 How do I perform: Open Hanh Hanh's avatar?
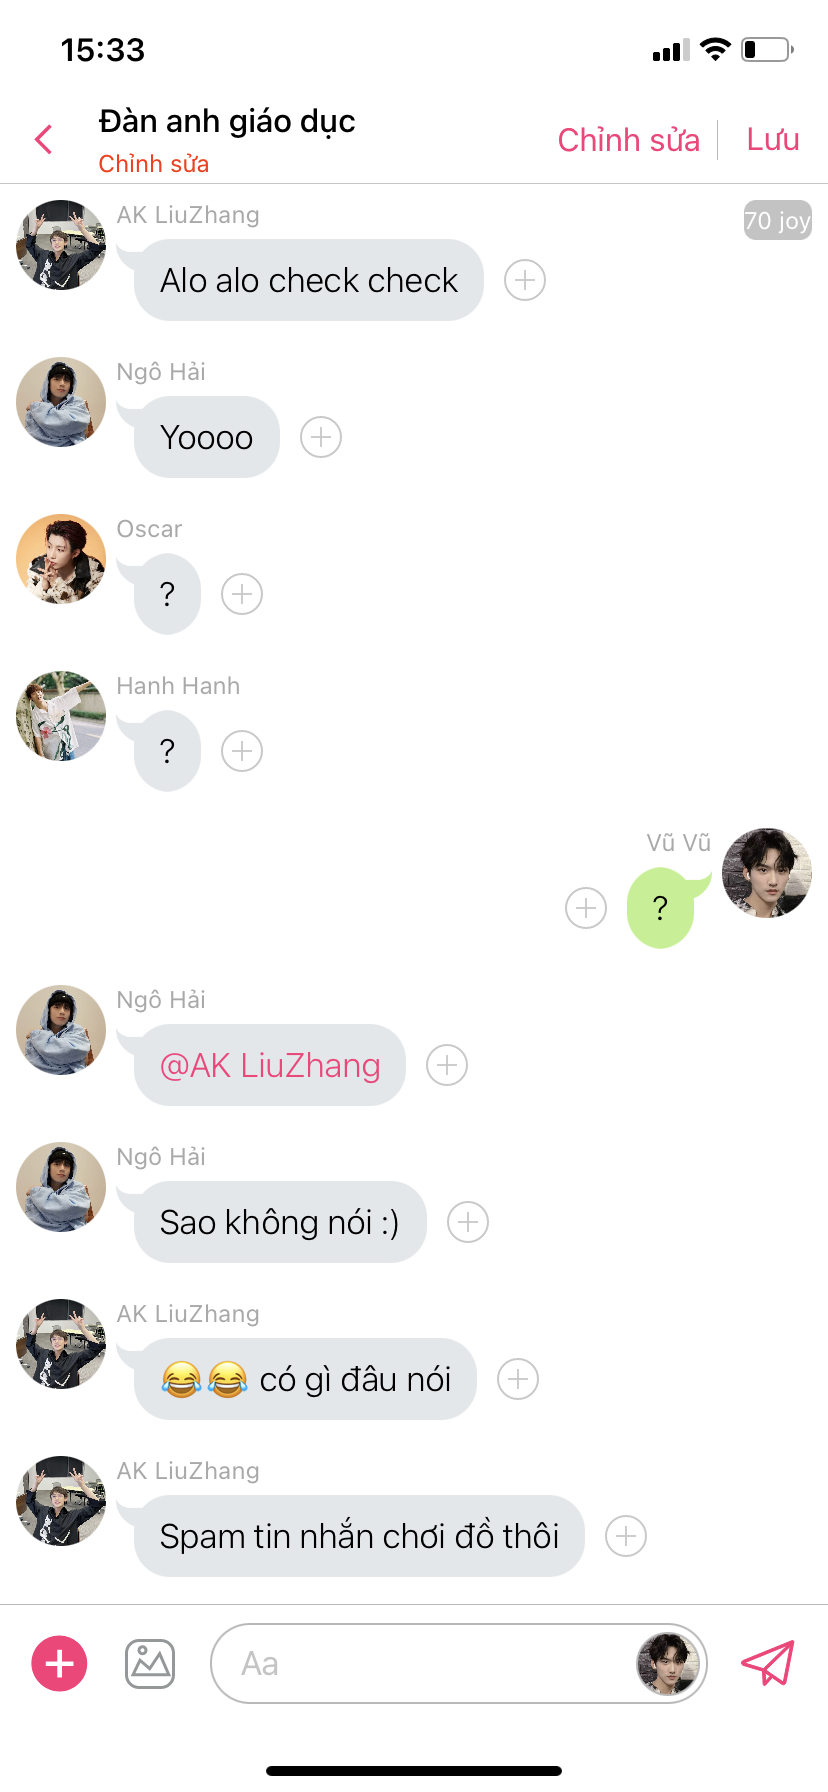tap(61, 716)
